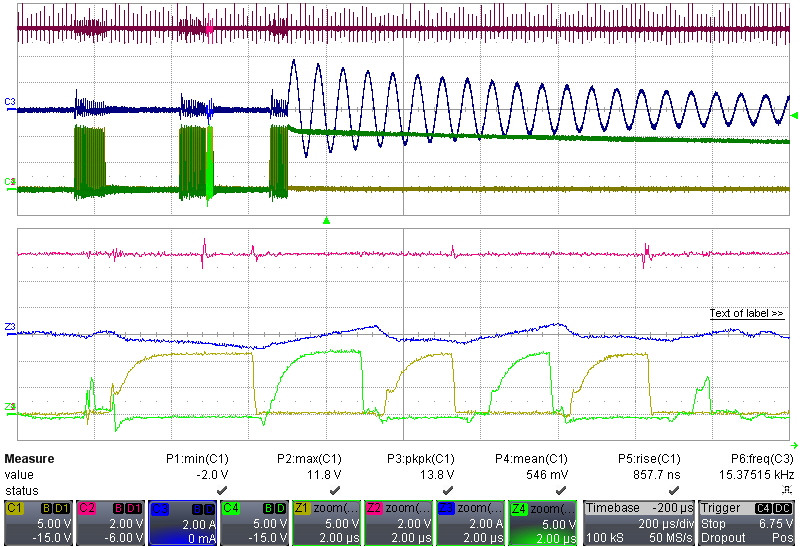Click the 'value' row label
800x547 pixels.
point(19,475)
